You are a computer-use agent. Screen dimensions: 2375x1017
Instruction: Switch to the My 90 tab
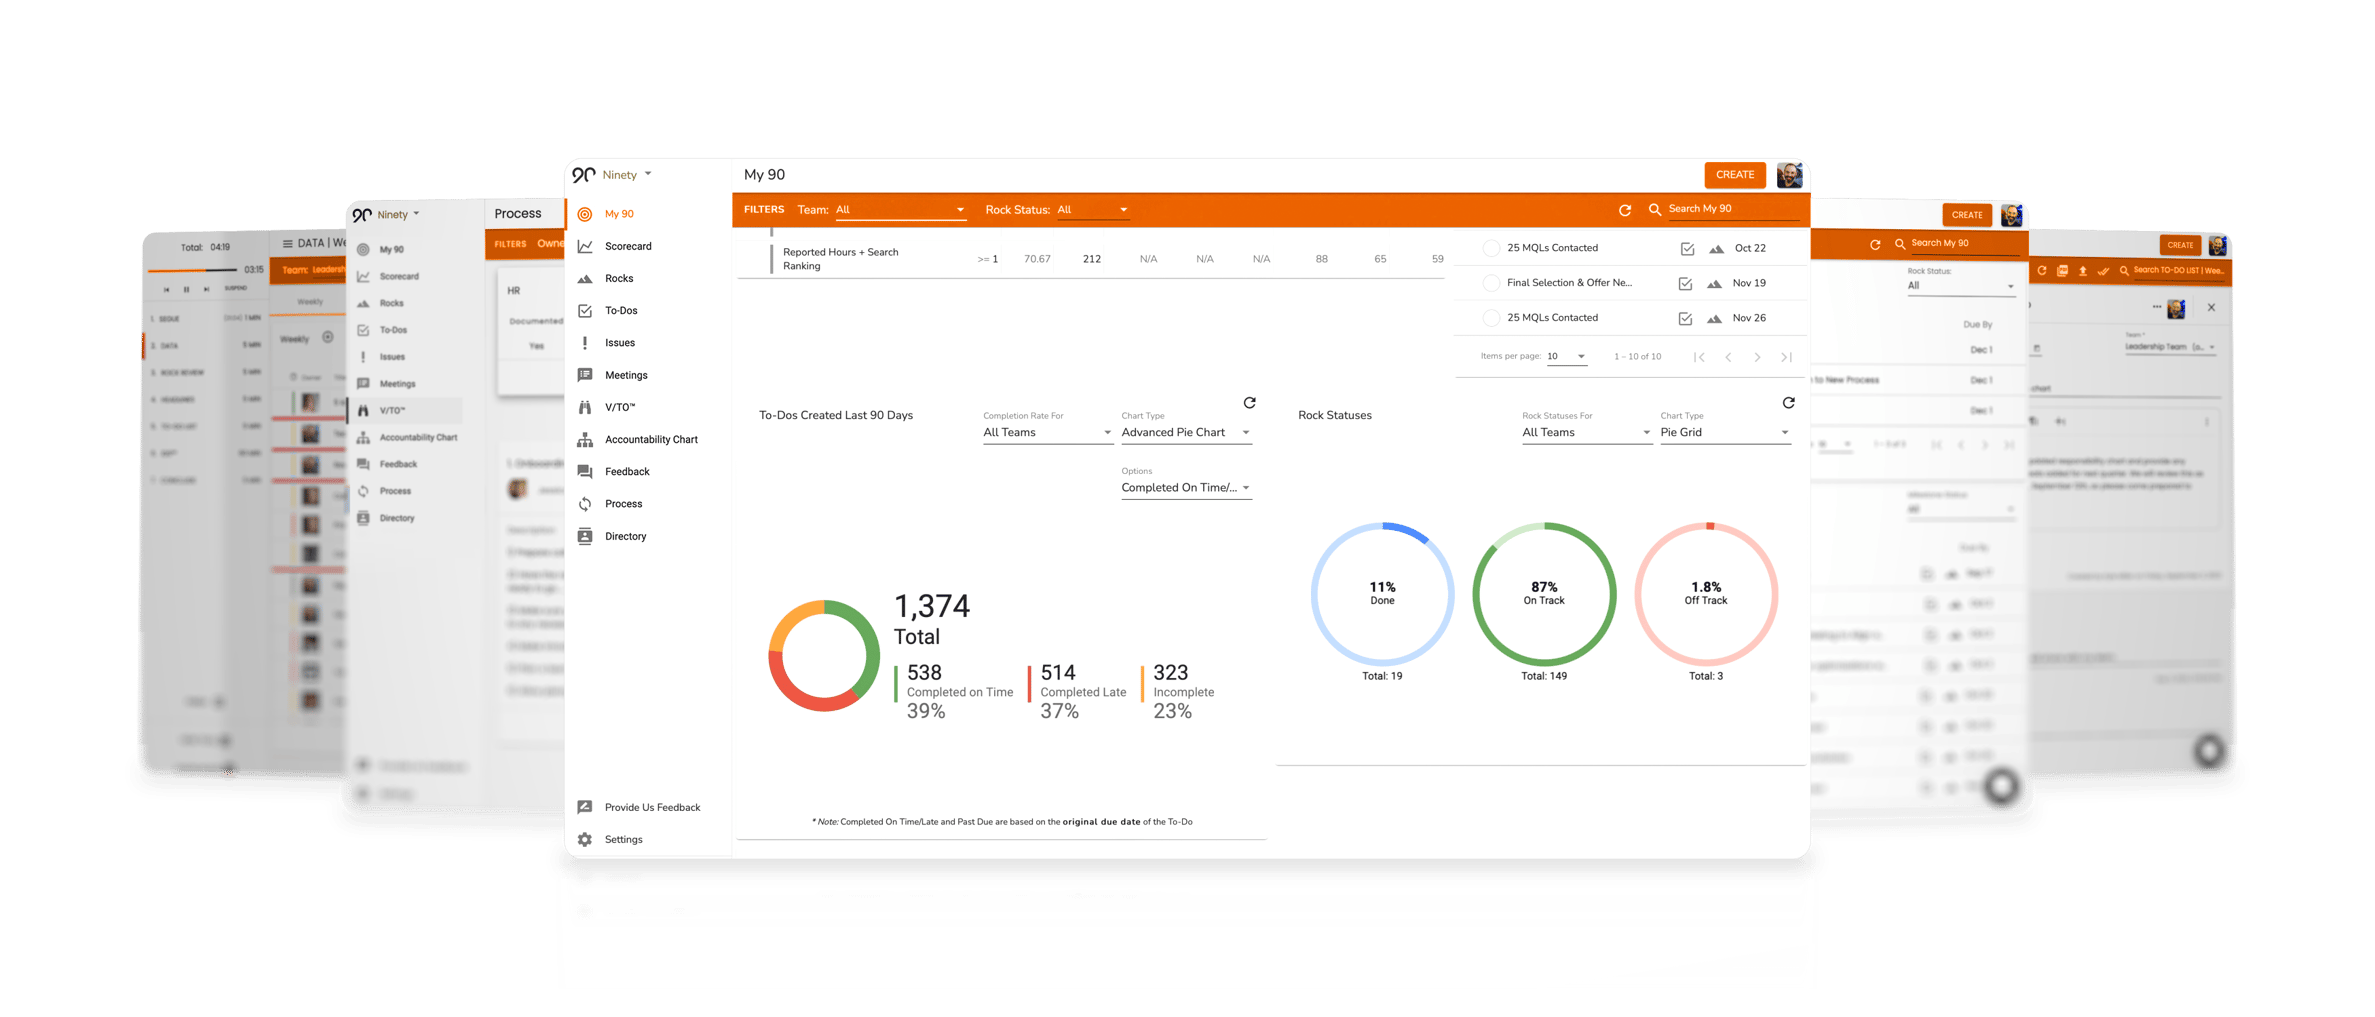click(619, 213)
